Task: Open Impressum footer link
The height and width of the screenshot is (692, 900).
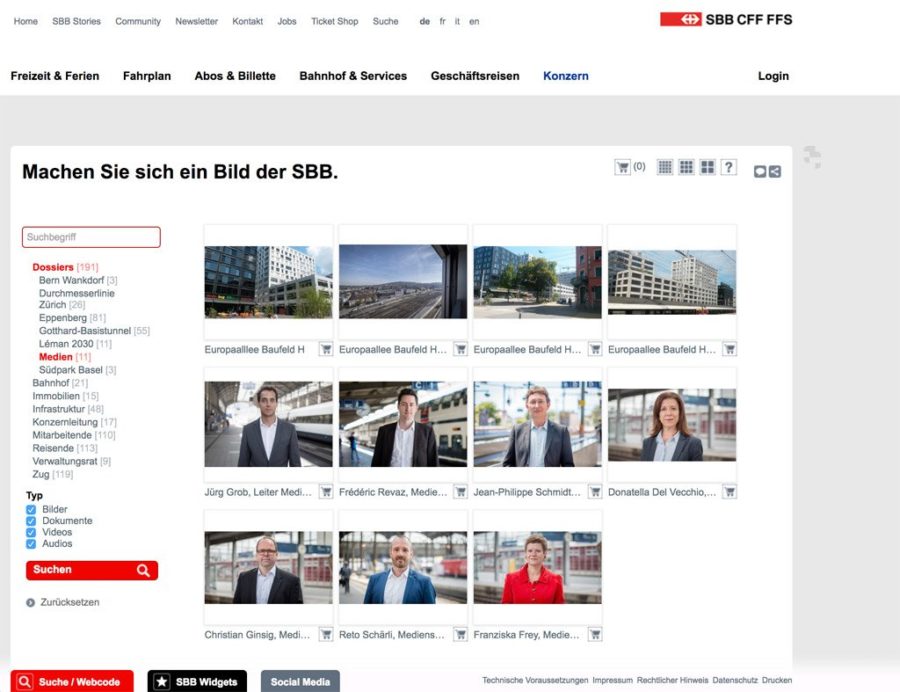Action: coord(612,680)
